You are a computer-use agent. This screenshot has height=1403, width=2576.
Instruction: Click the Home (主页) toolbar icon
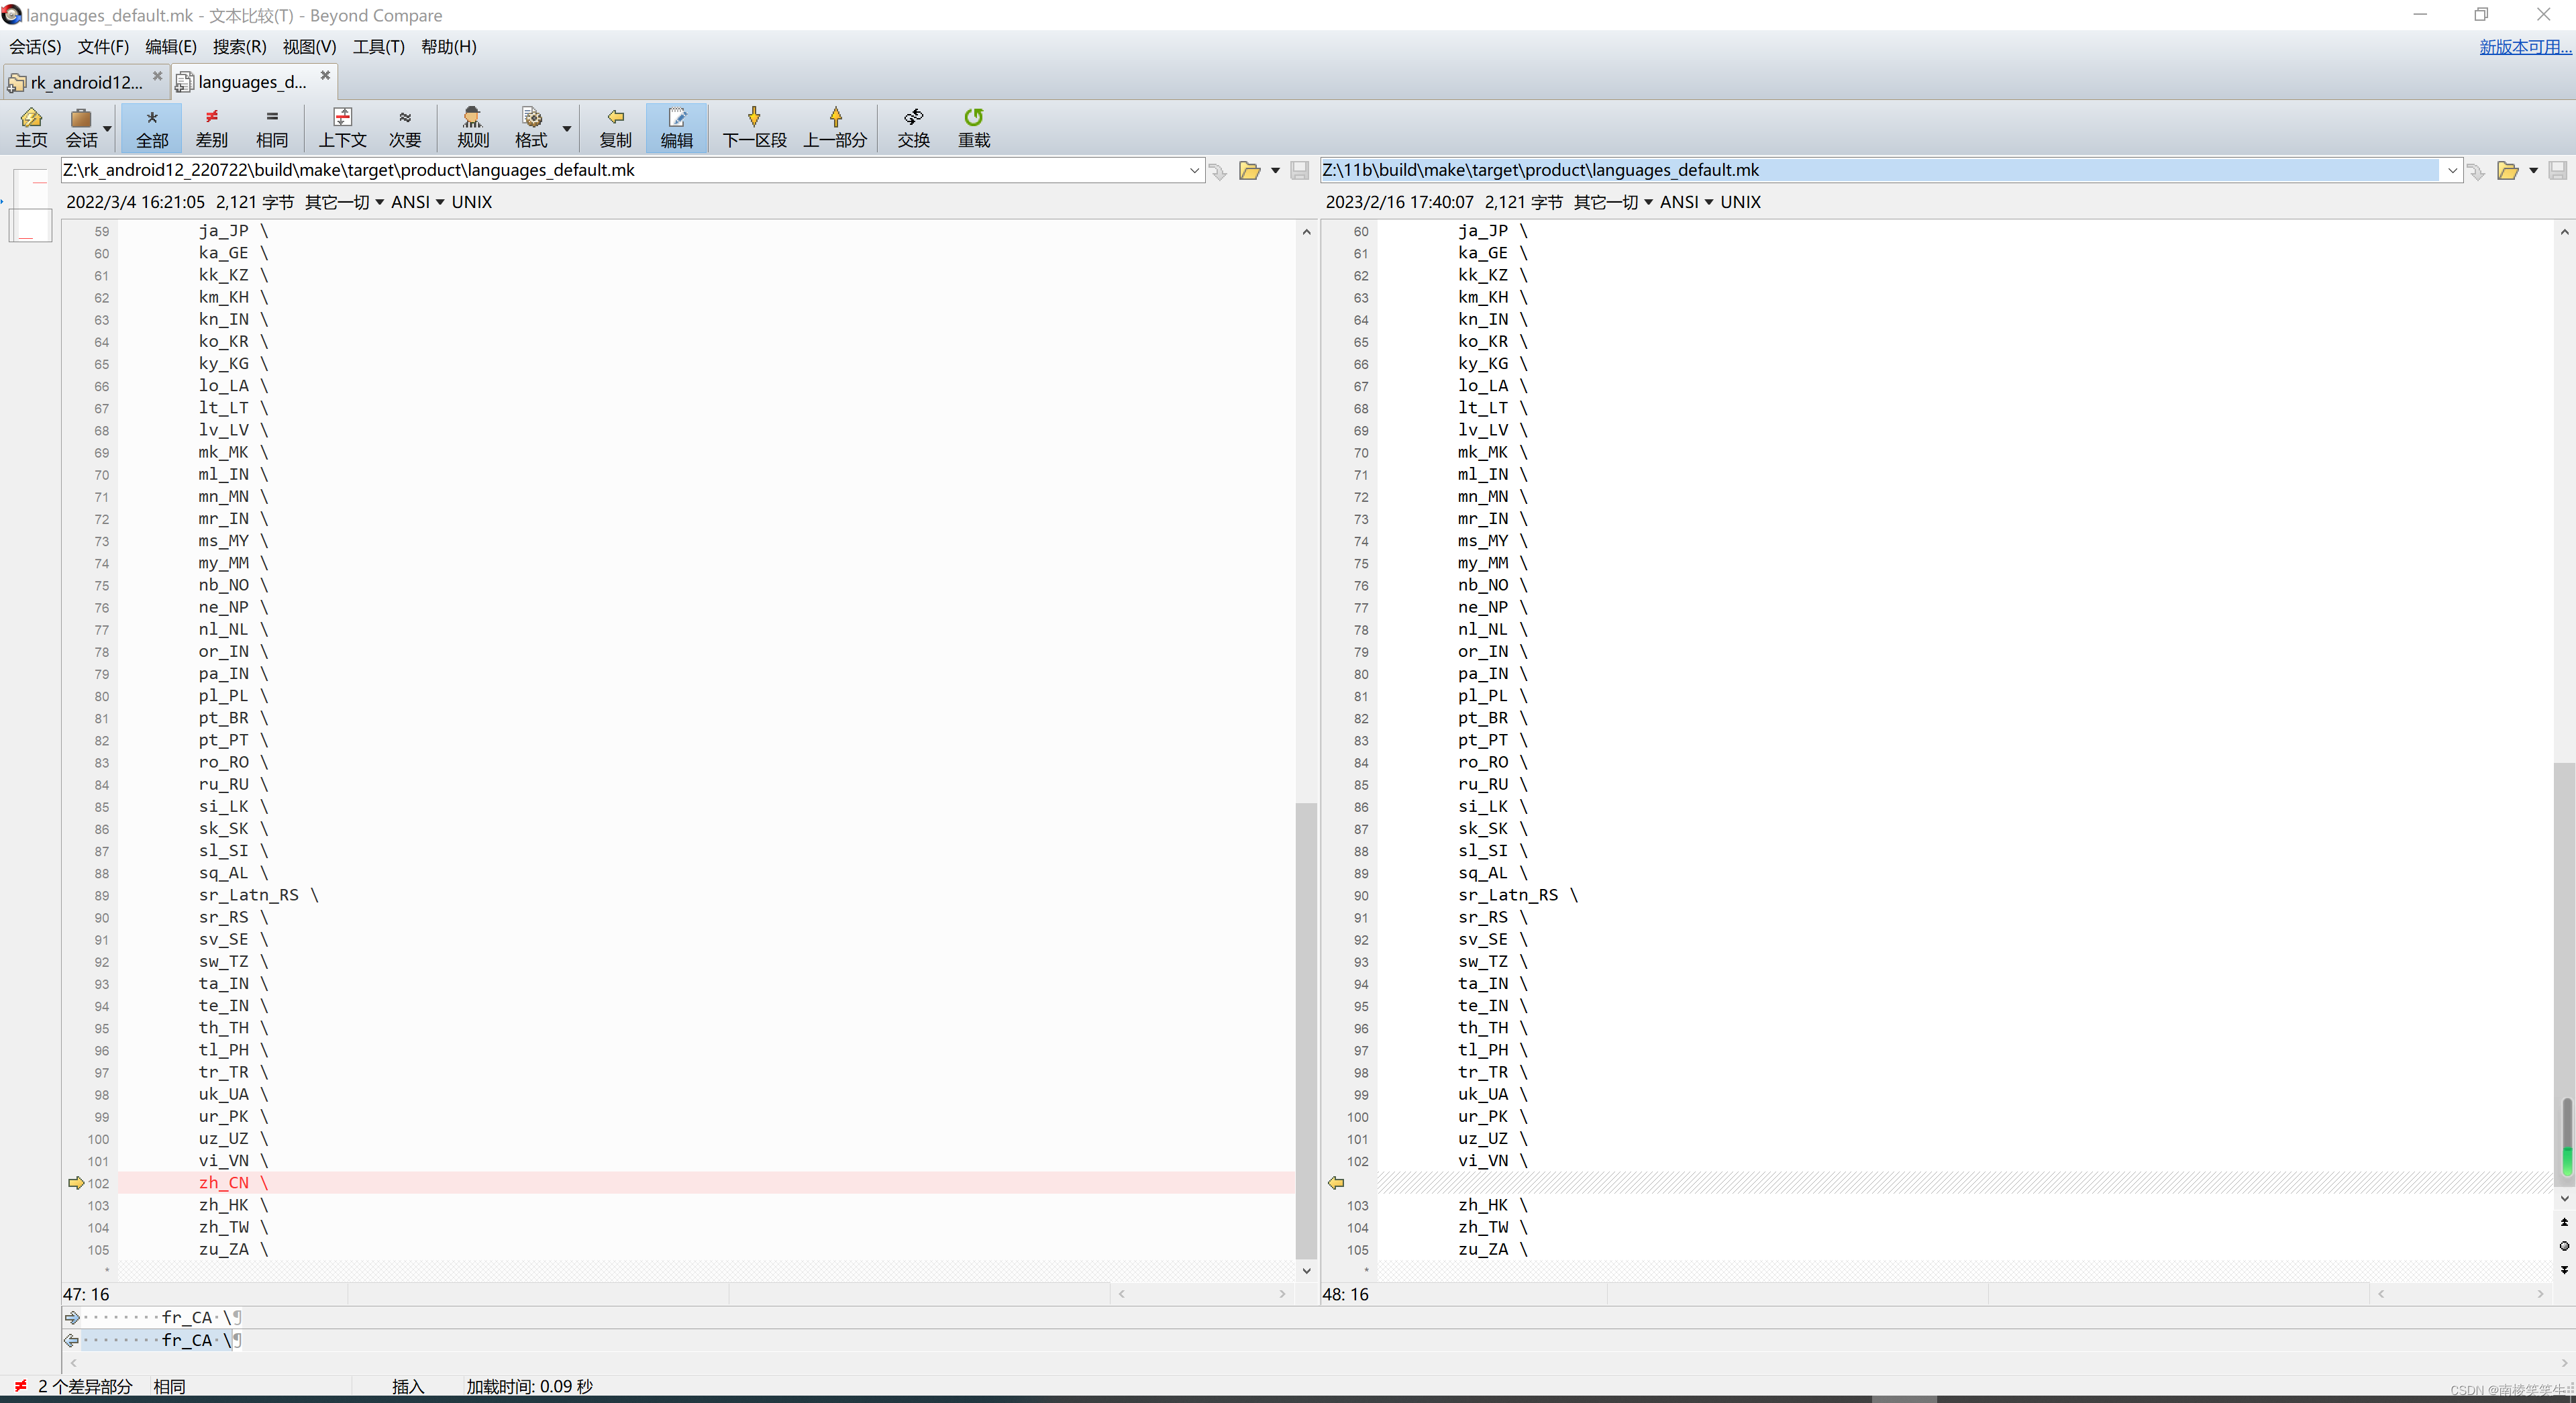pos(31,127)
